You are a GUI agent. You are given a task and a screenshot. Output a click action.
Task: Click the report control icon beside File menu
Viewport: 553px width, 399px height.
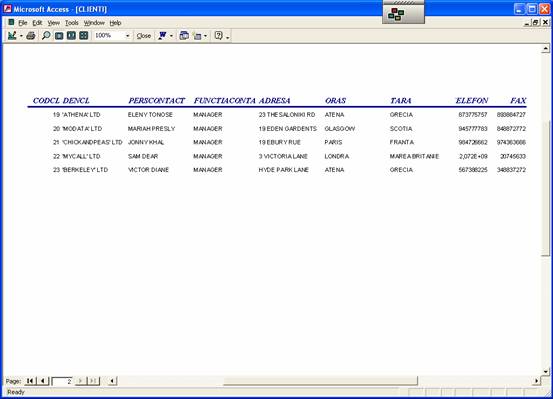point(11,22)
